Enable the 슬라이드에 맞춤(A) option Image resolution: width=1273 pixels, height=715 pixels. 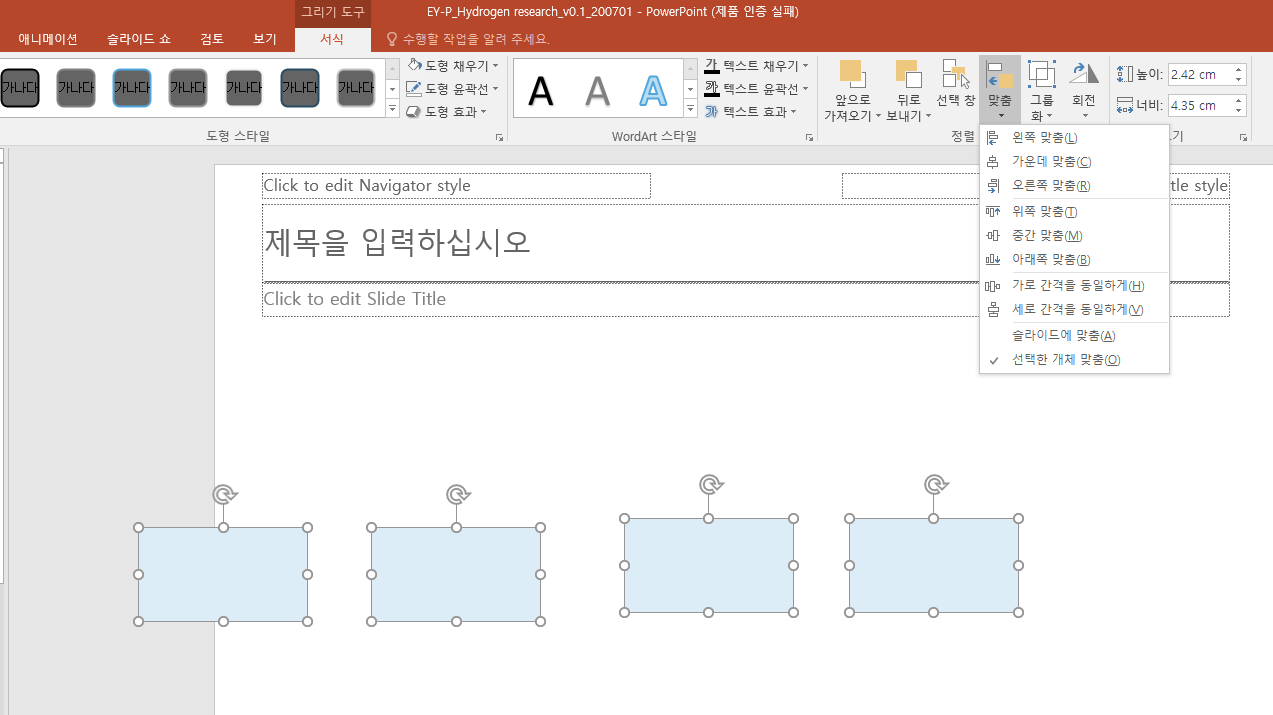1074,336
